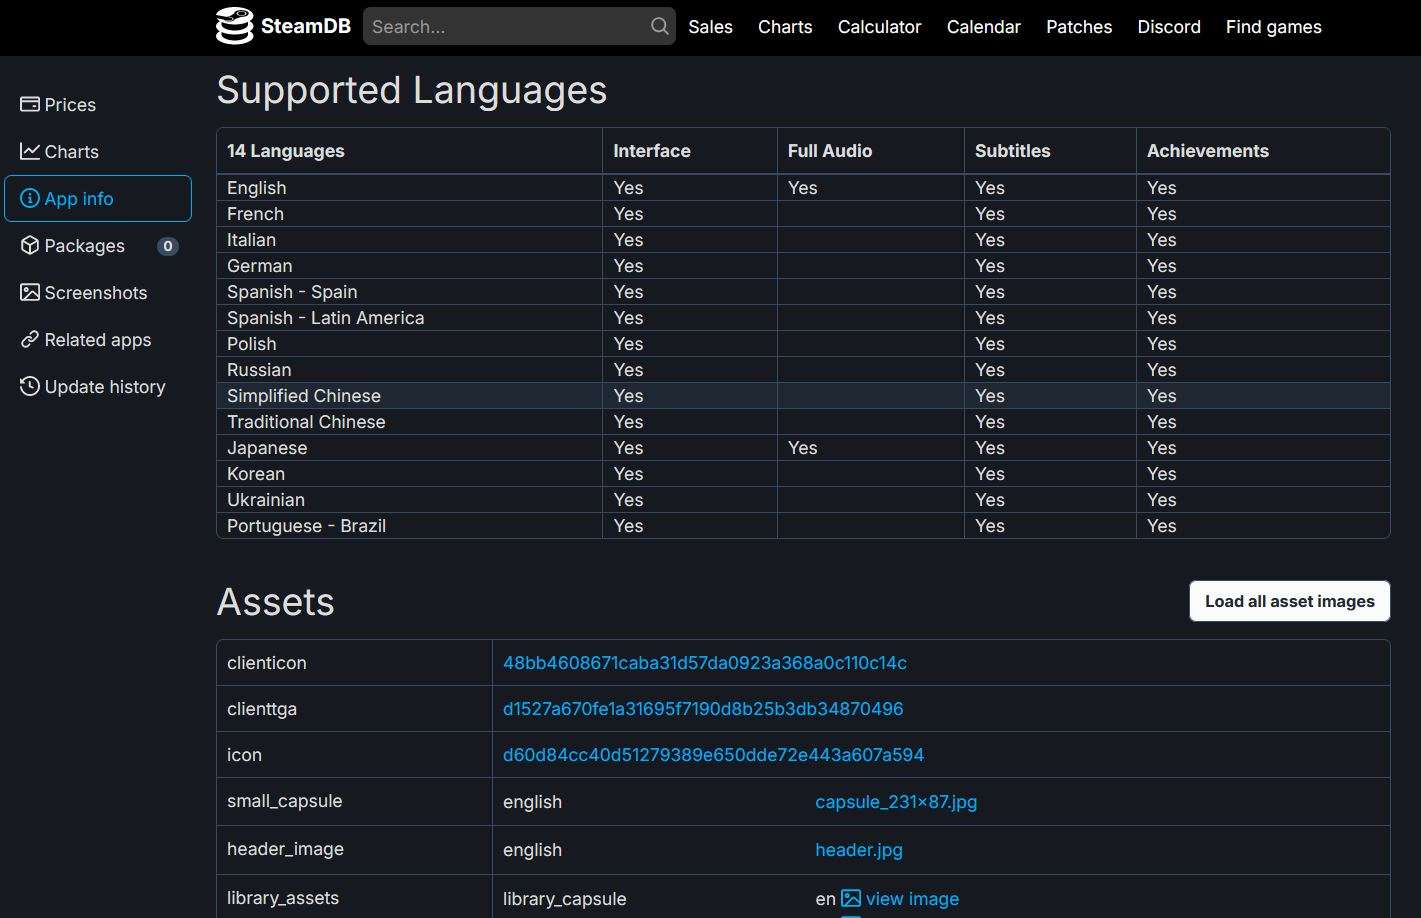Click Load all asset images button
The width and height of the screenshot is (1421, 918).
click(1290, 601)
